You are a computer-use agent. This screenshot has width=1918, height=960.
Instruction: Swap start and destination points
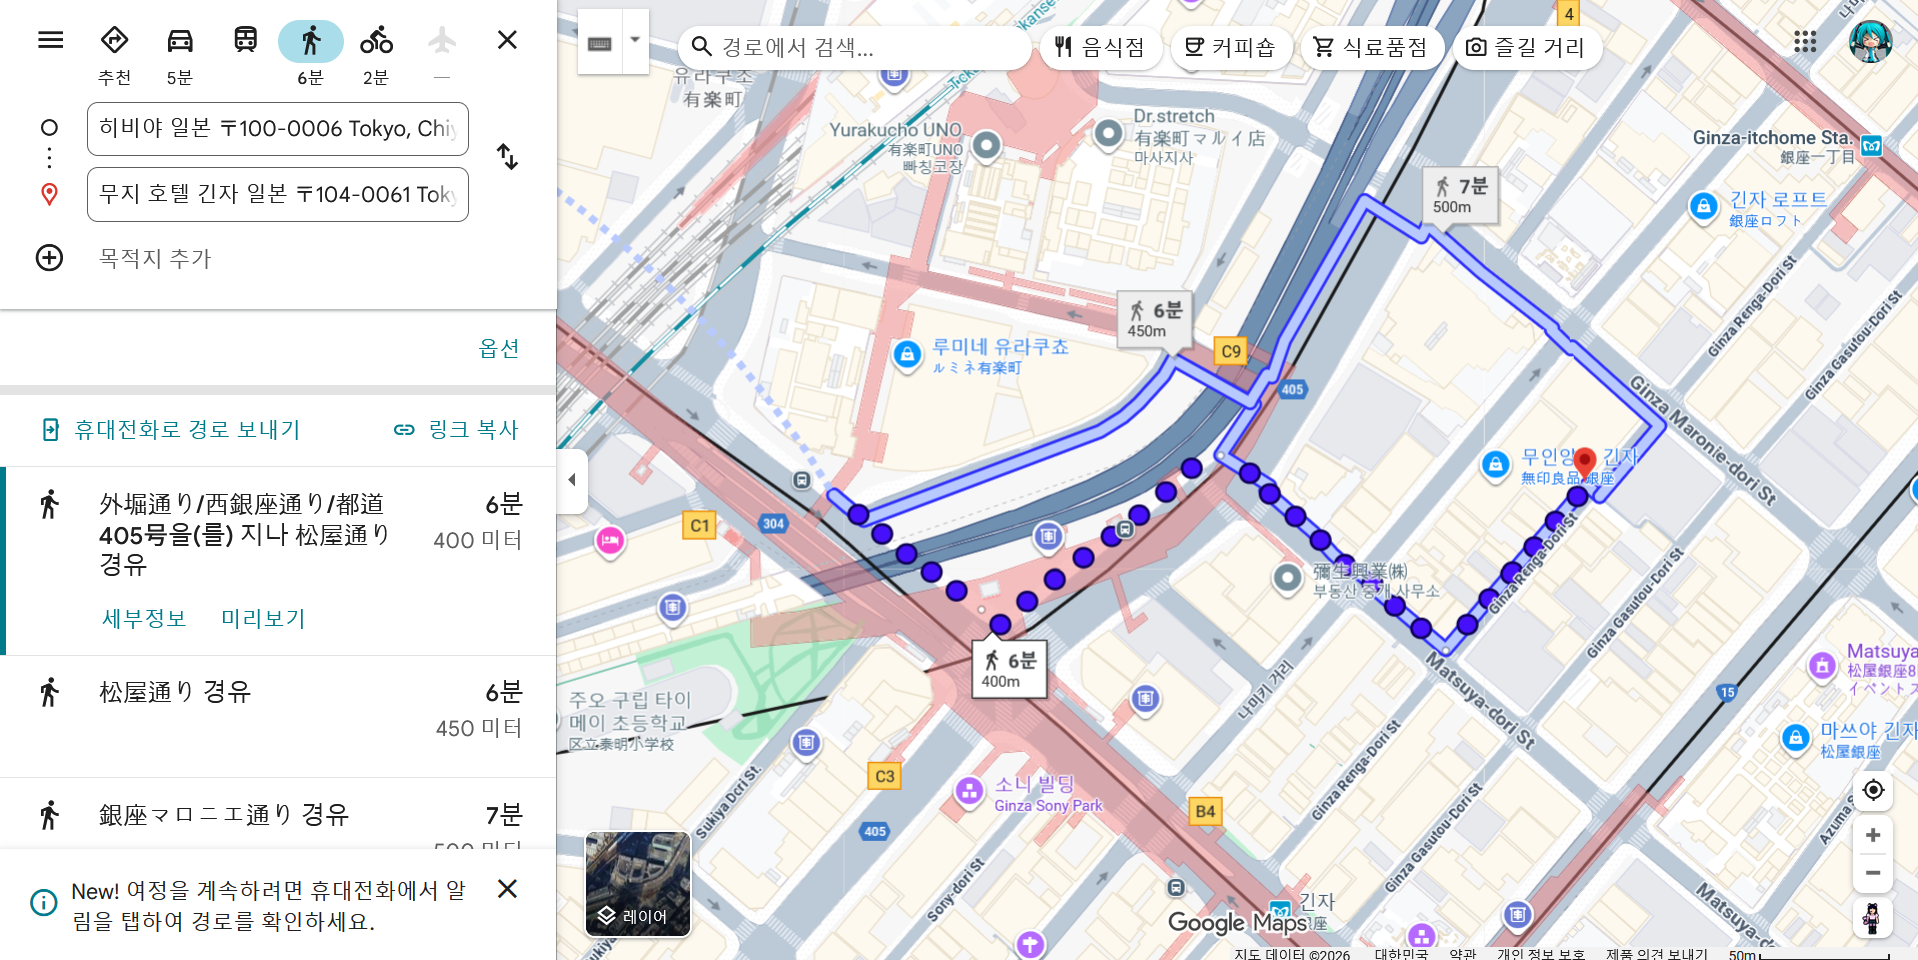pos(507,157)
